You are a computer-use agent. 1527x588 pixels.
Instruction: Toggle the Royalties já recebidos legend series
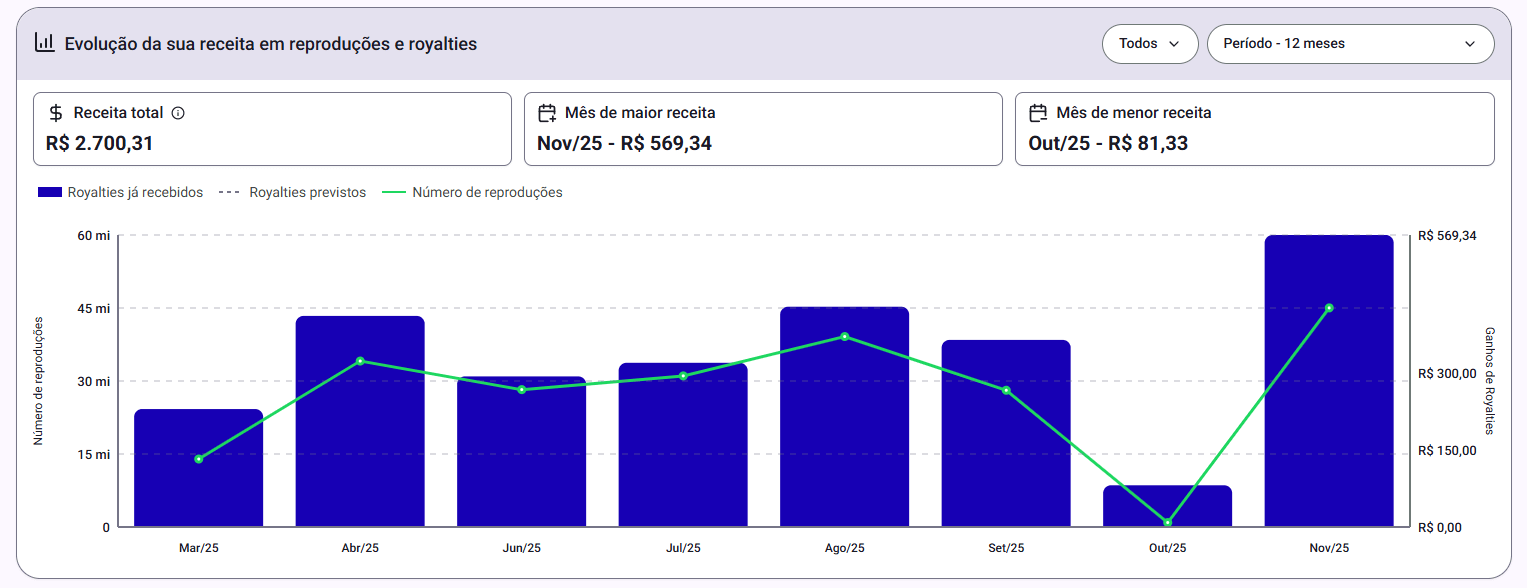tap(135, 192)
